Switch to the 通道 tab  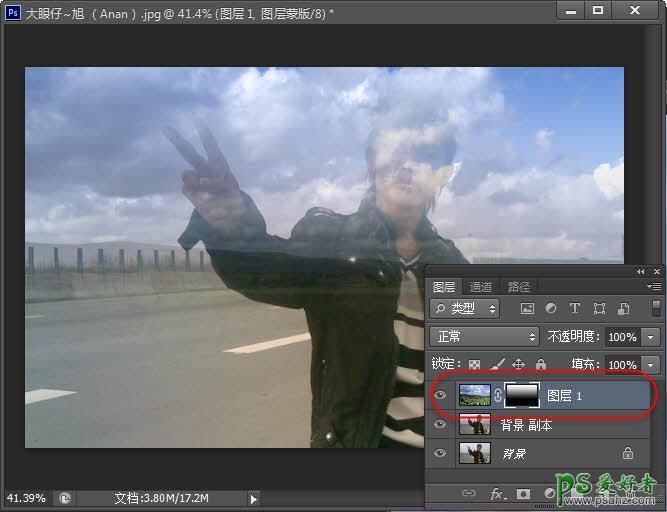pos(481,286)
